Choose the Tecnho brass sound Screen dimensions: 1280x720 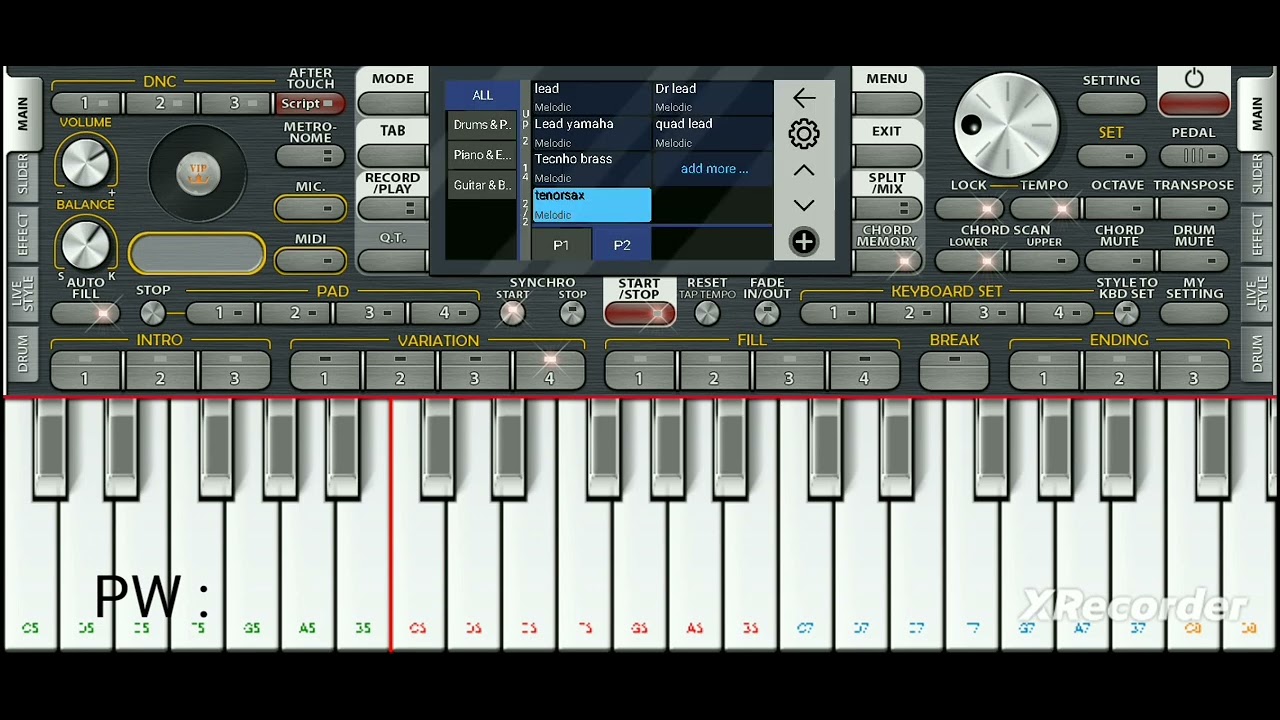[x=591, y=168]
